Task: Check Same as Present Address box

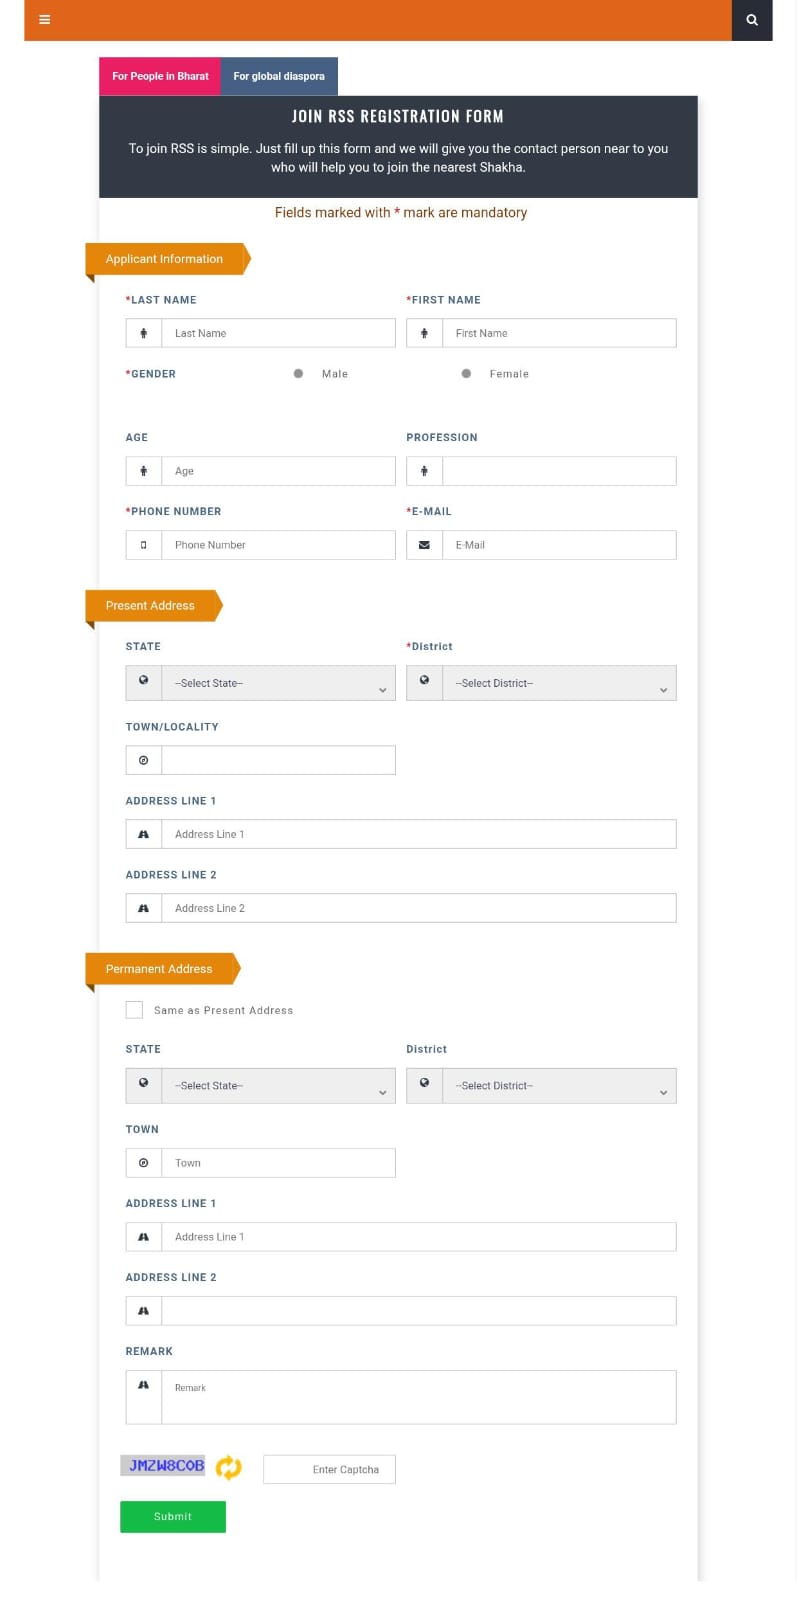Action: tap(134, 1010)
